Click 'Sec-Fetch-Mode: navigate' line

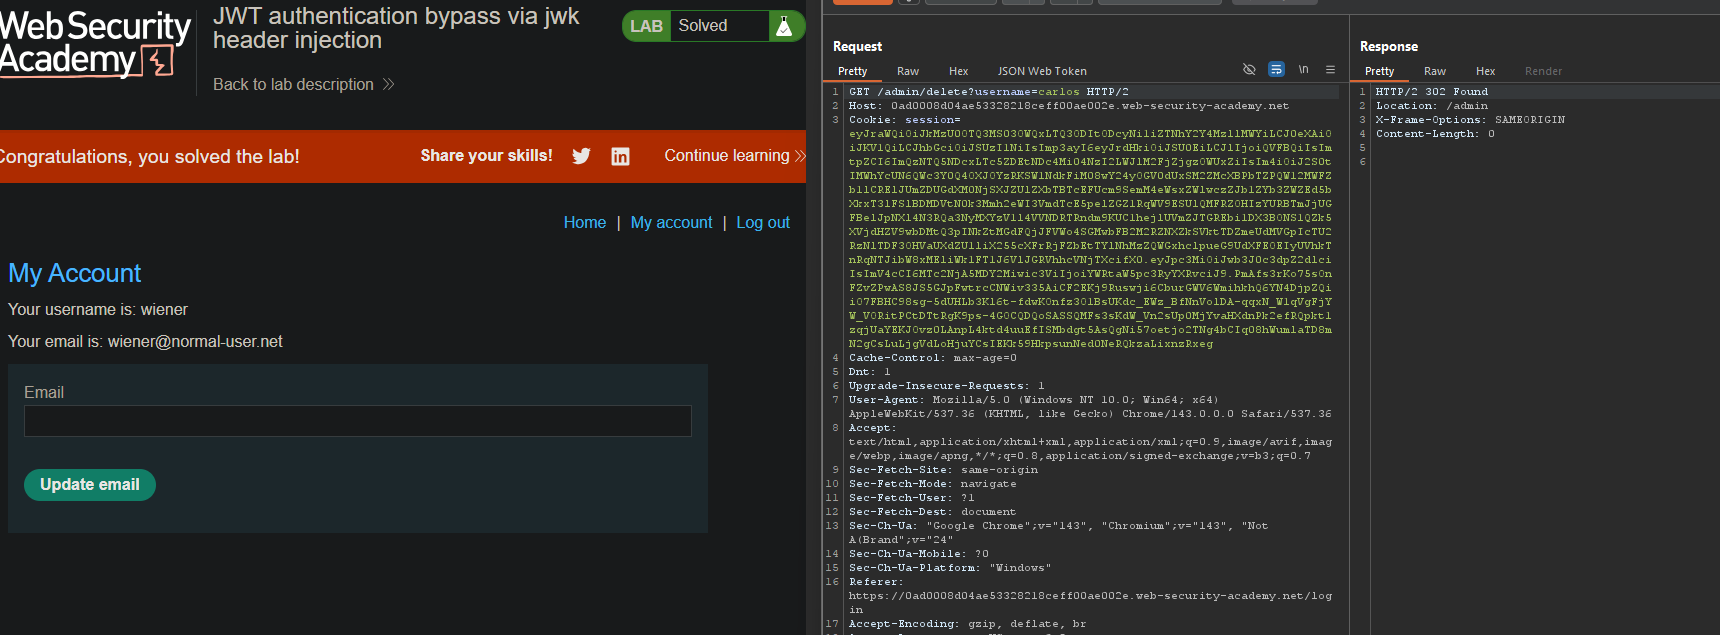point(932,484)
